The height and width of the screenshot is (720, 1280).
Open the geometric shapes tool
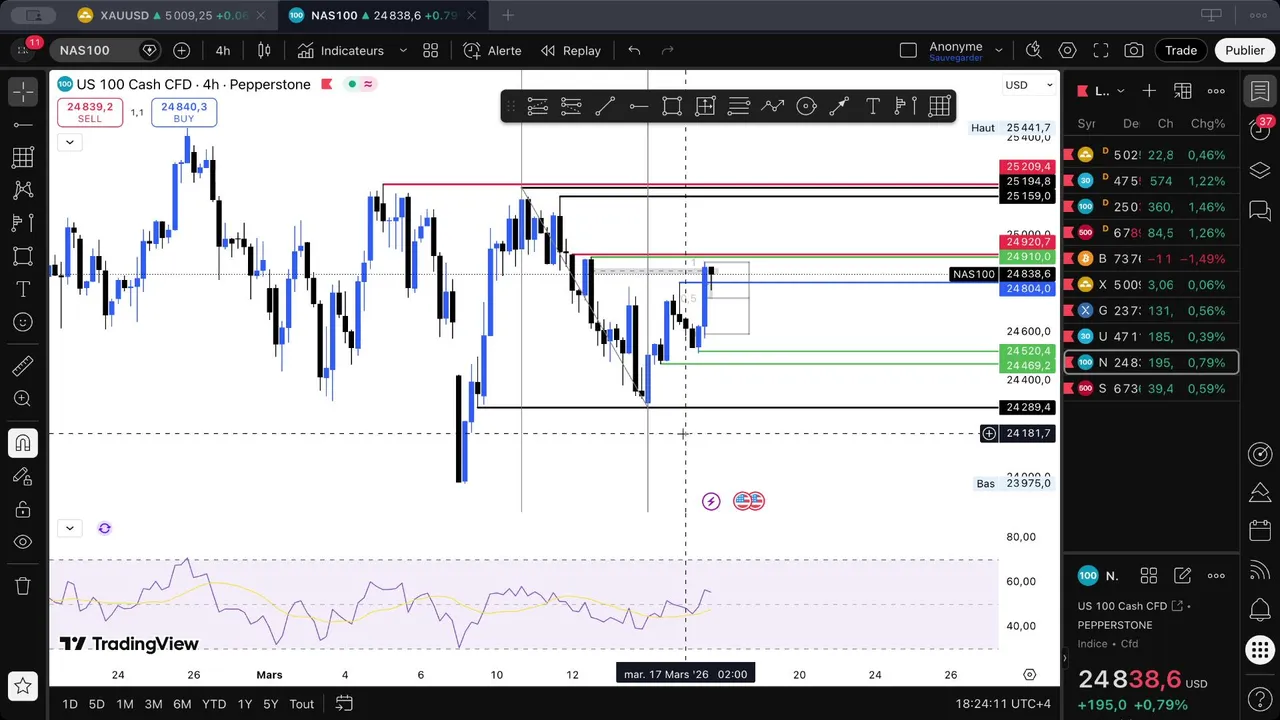click(x=23, y=256)
